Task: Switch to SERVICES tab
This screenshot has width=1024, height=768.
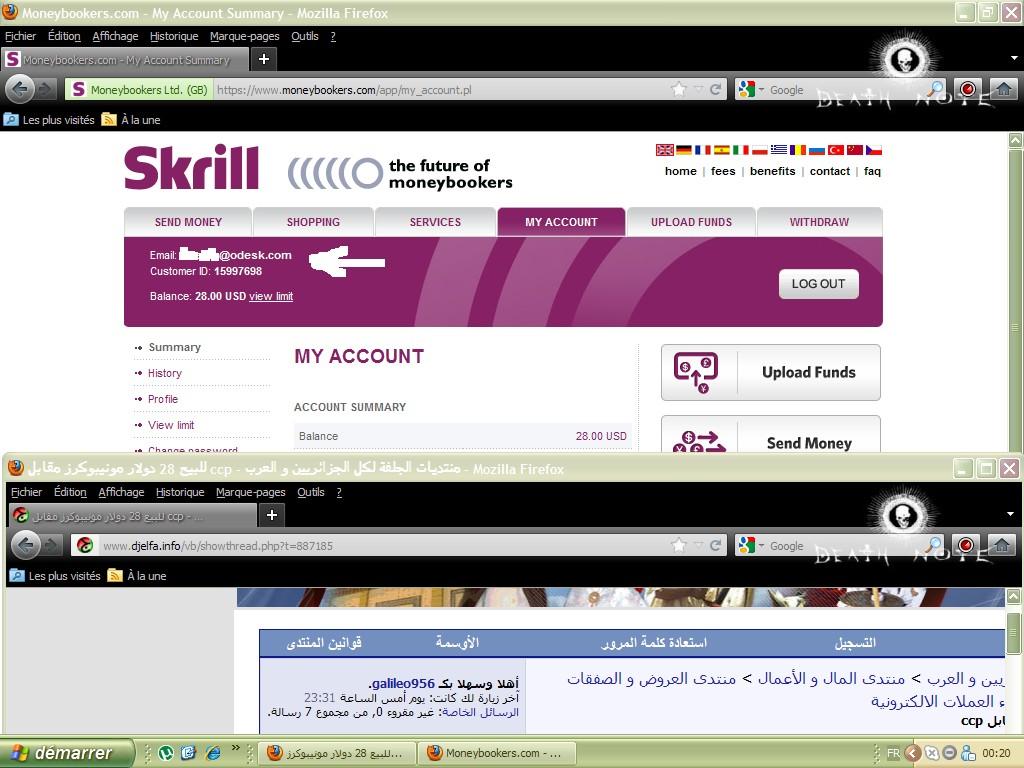Action: point(435,222)
